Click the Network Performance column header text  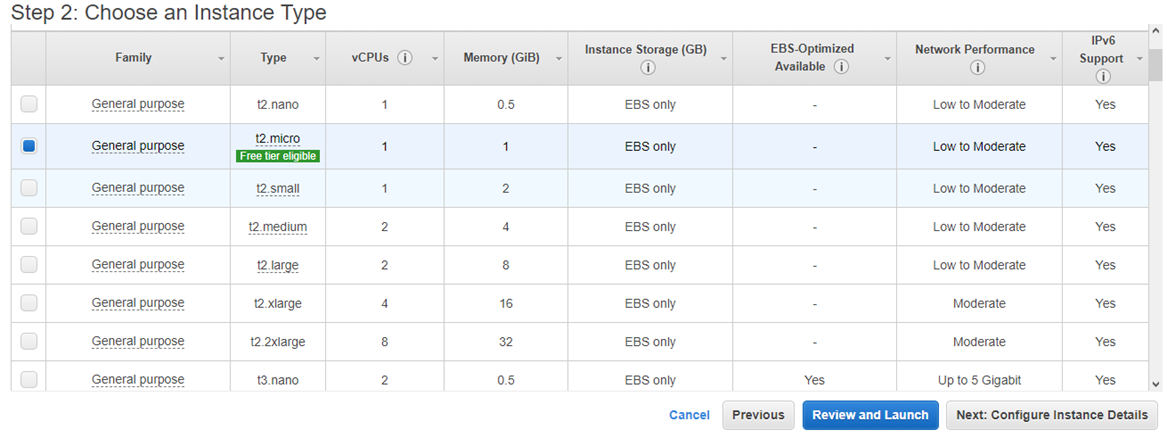click(974, 49)
